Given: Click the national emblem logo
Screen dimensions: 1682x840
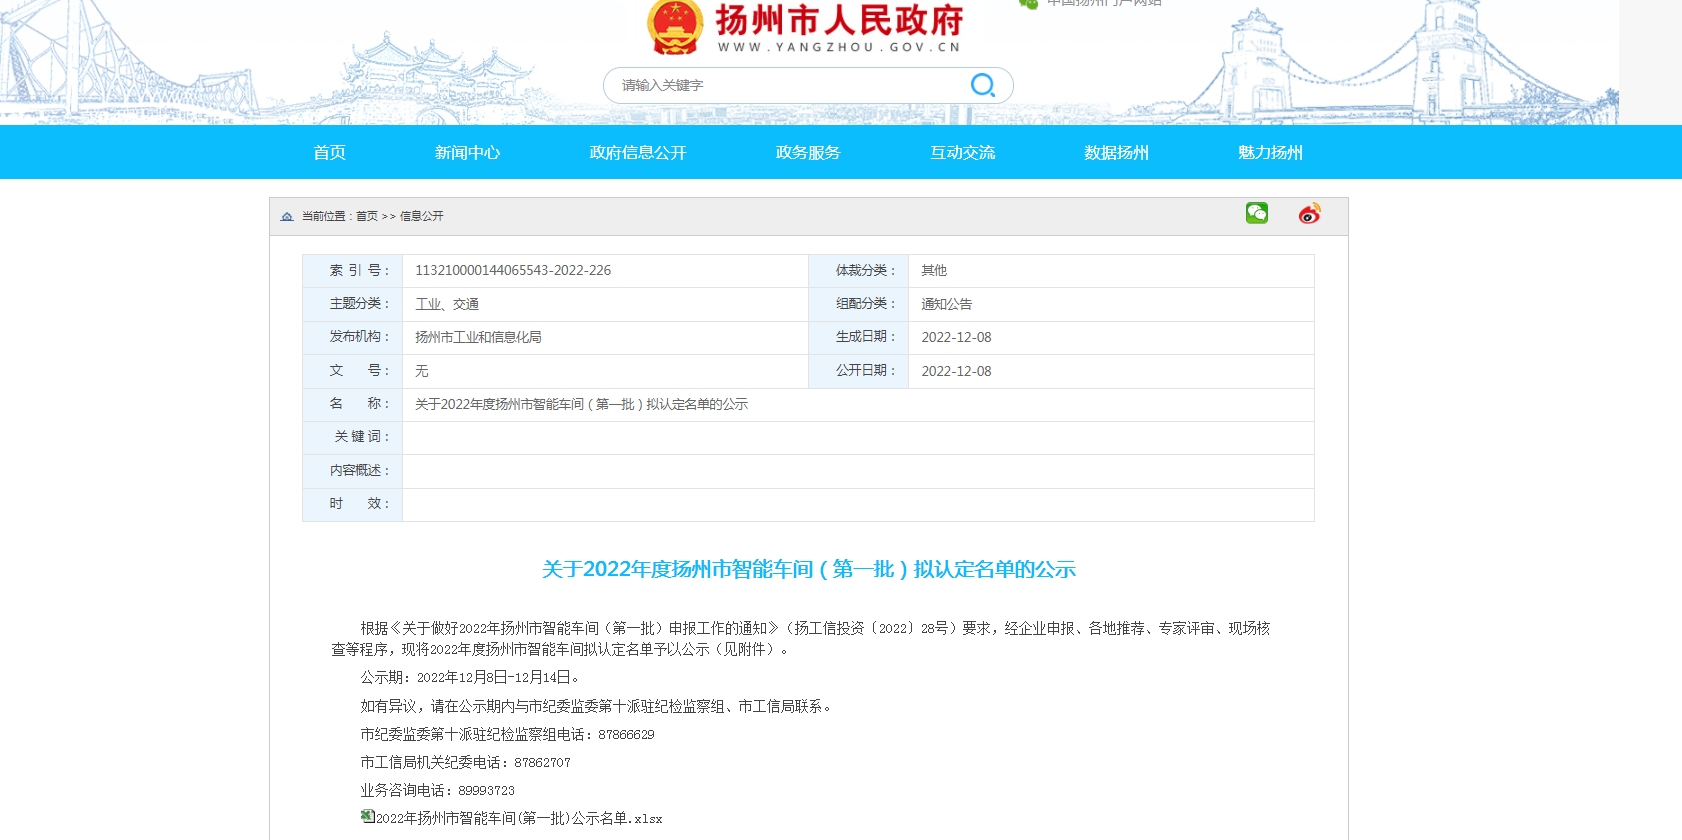Looking at the screenshot, I should [x=675, y=26].
